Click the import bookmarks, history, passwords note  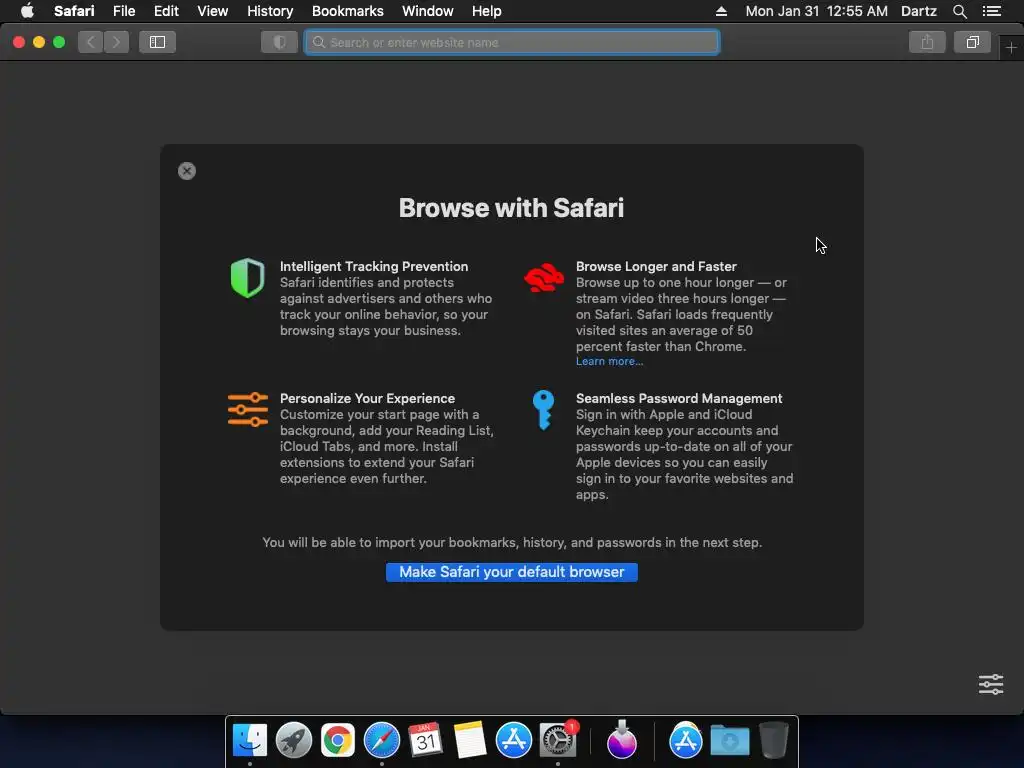coord(512,543)
